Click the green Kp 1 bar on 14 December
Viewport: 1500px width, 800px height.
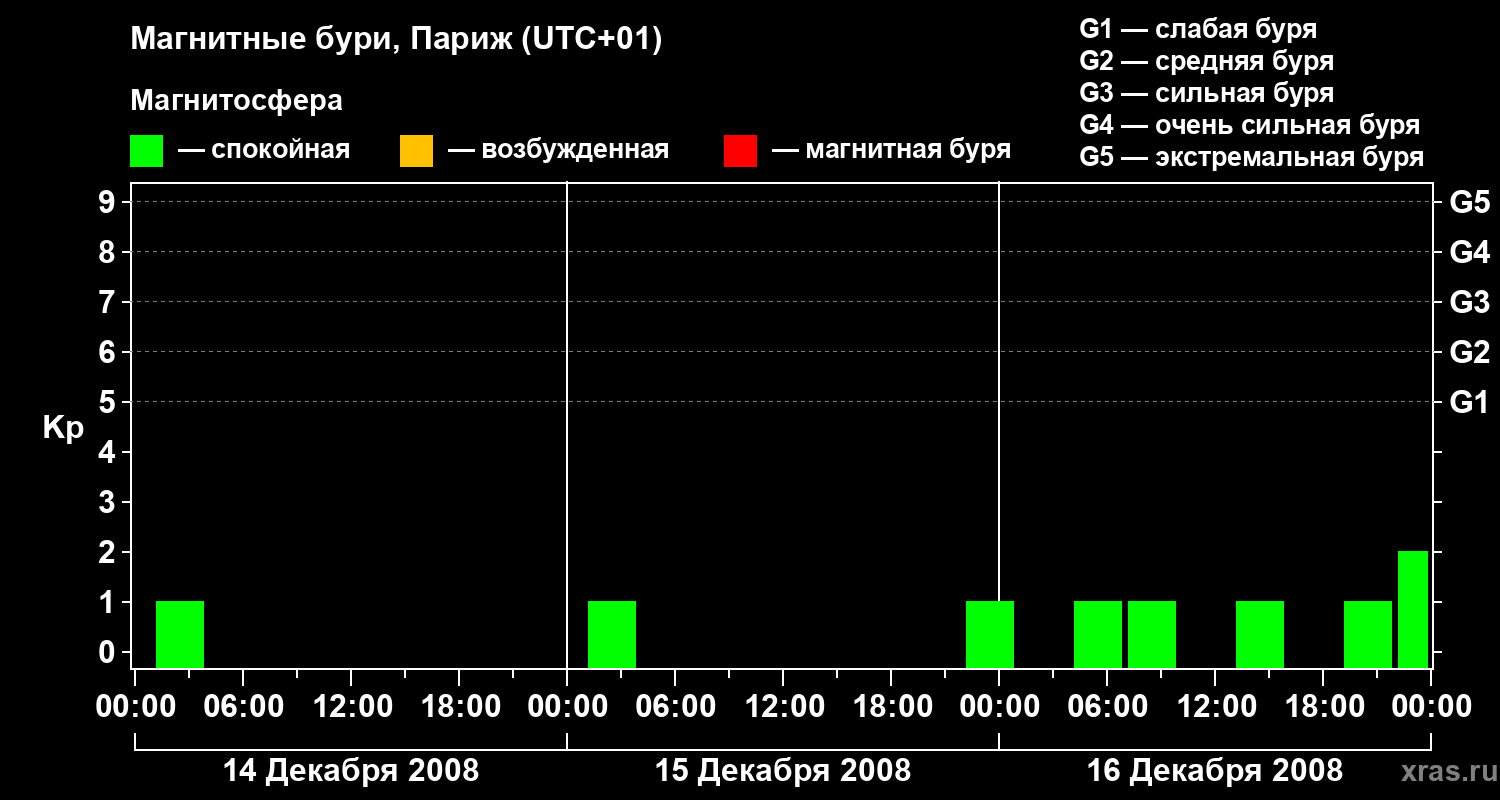coord(180,634)
